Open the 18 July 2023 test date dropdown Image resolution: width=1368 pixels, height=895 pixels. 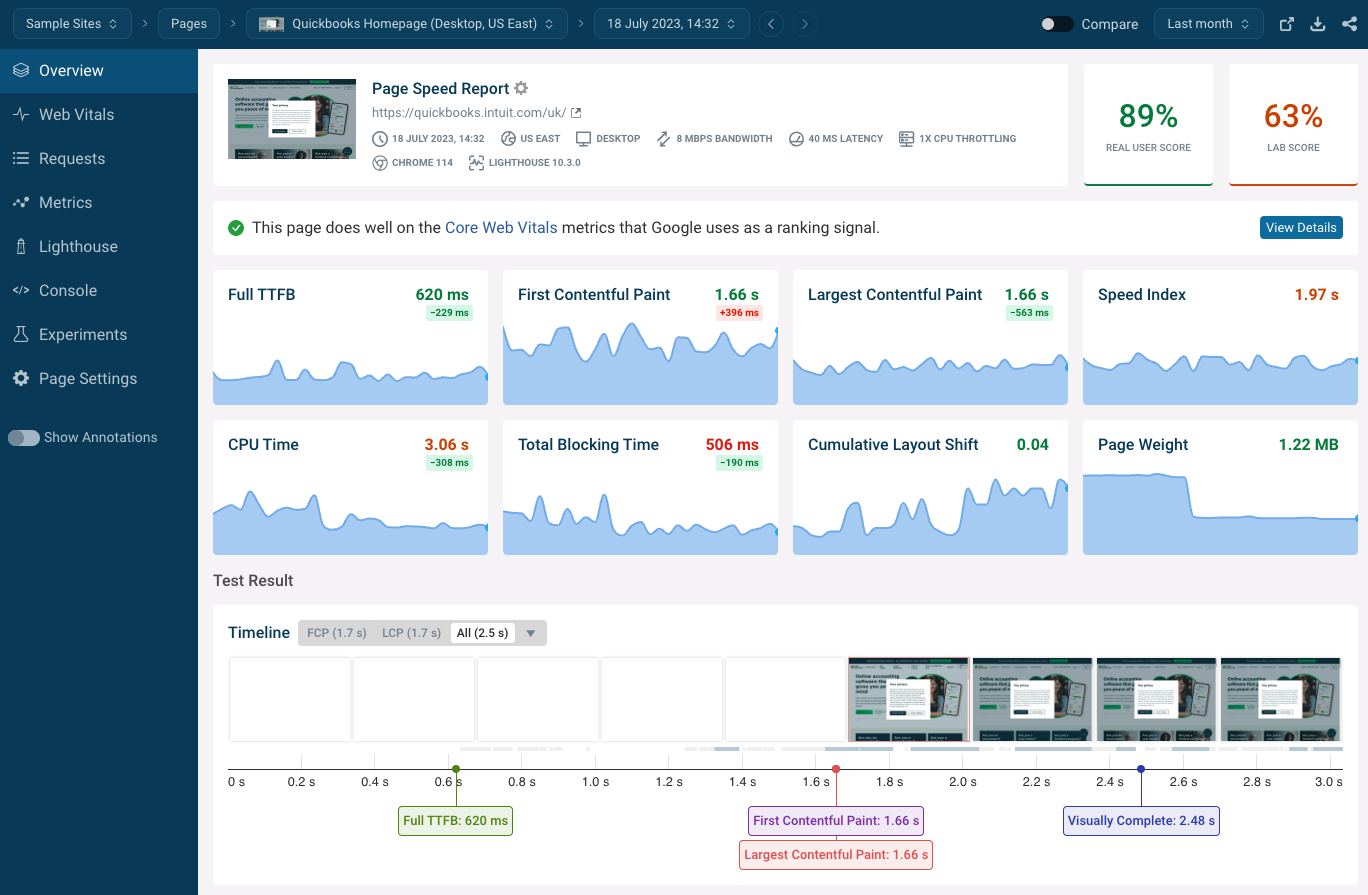pyautogui.click(x=671, y=24)
